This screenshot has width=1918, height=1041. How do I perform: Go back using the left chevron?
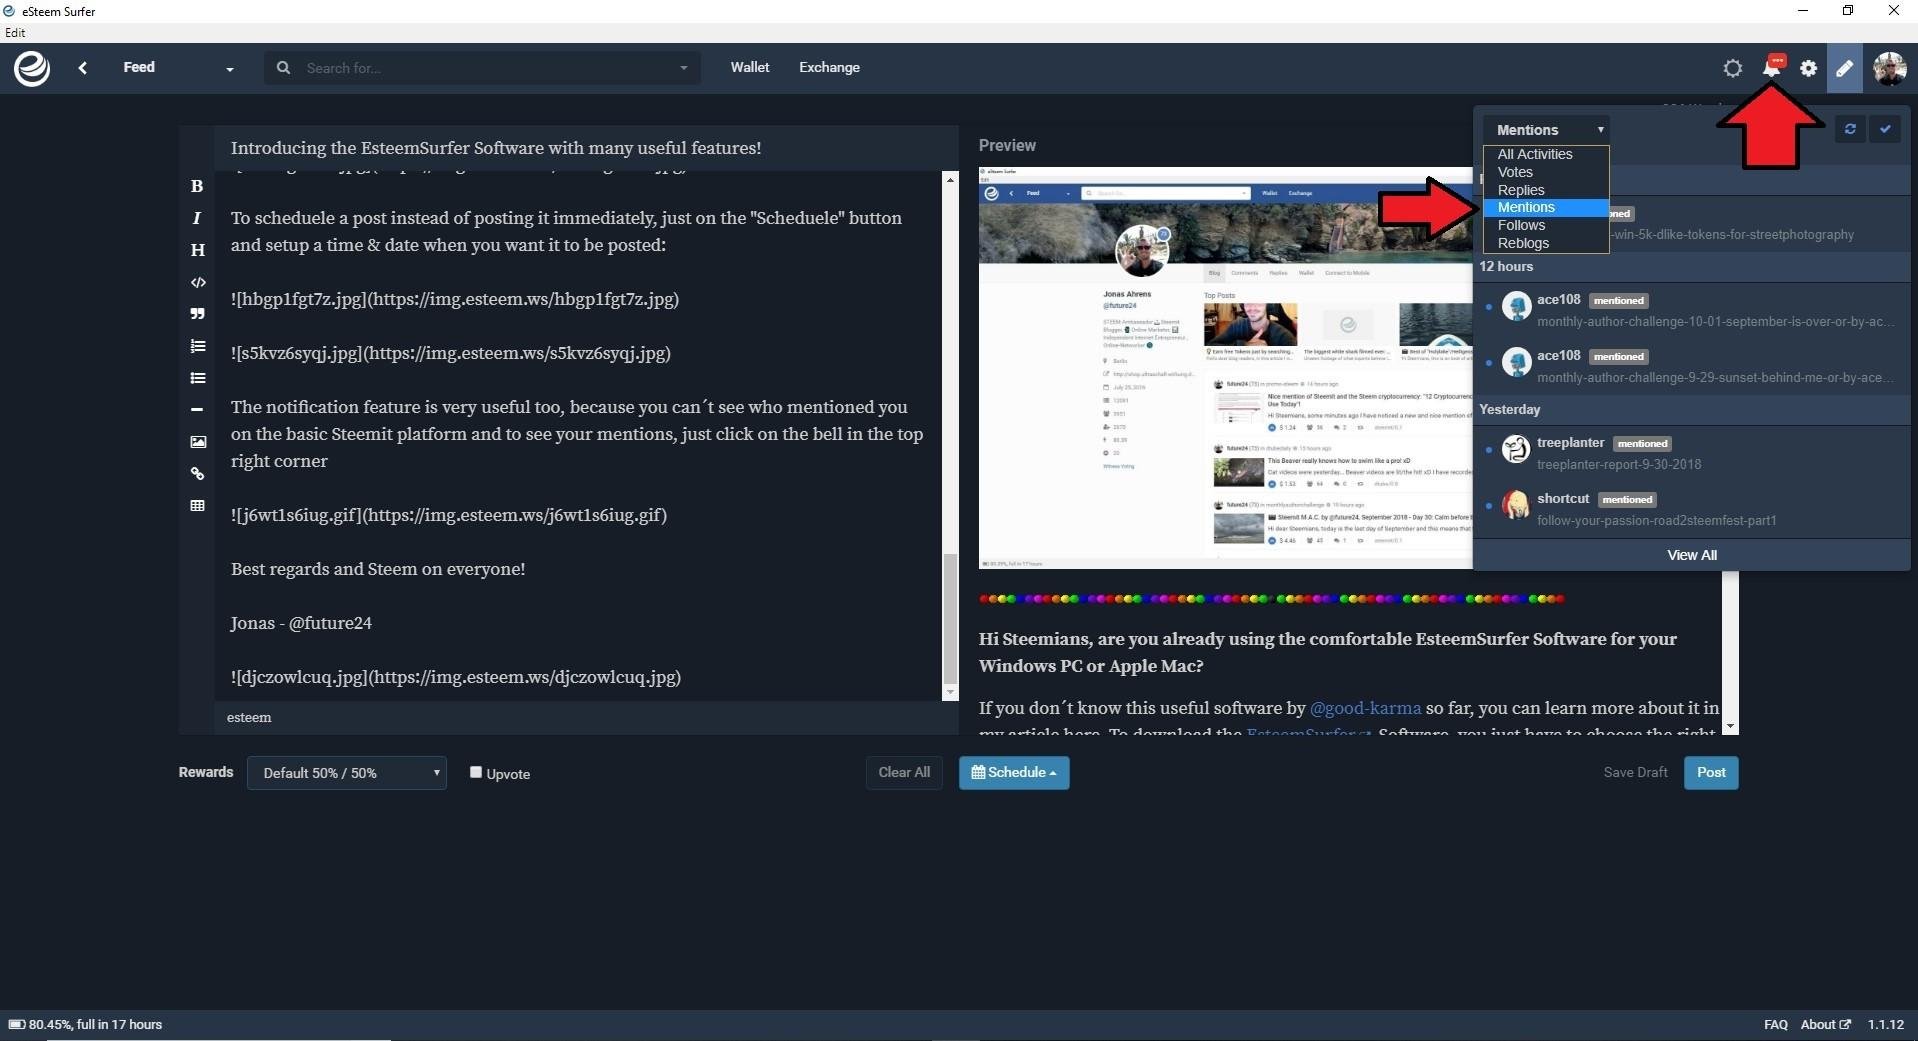pos(83,68)
